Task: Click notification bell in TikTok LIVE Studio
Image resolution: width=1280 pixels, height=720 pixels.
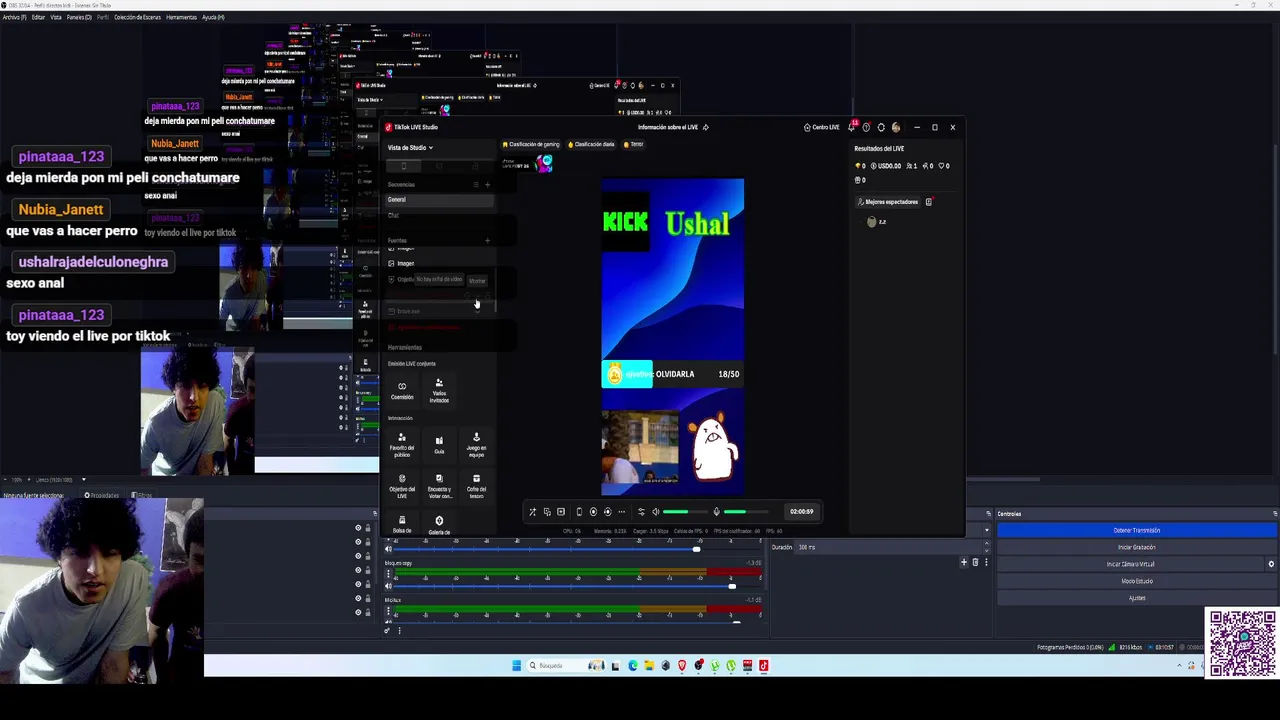Action: click(x=851, y=127)
